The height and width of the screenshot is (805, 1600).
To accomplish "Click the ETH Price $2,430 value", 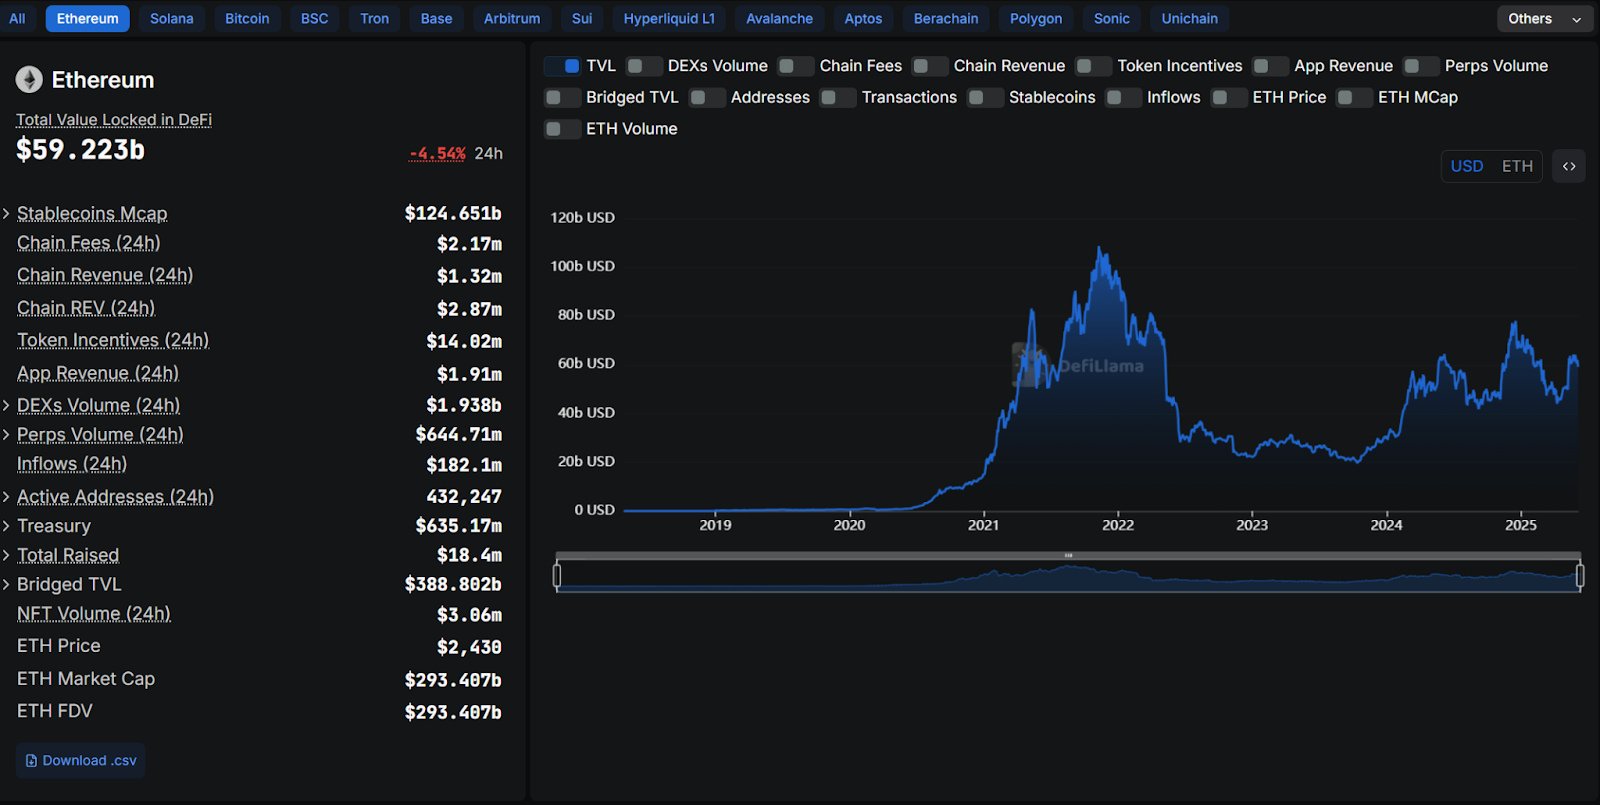I will [x=469, y=647].
